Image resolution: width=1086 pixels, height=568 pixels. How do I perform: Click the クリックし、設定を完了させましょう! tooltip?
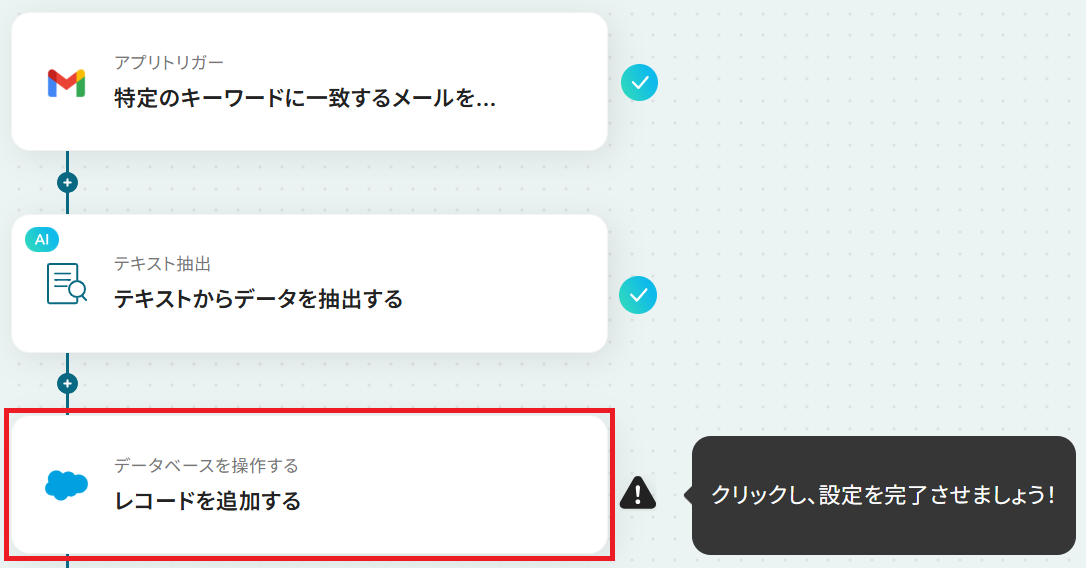coord(883,495)
